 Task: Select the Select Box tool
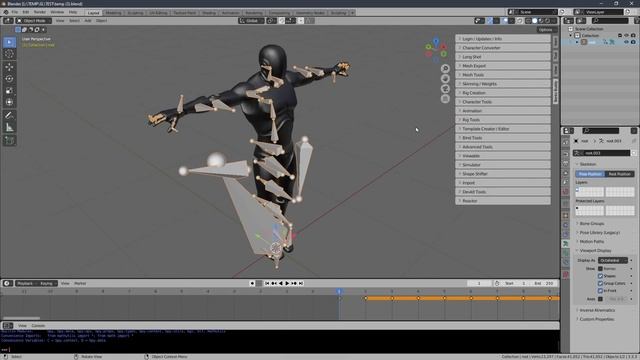[x=9, y=42]
